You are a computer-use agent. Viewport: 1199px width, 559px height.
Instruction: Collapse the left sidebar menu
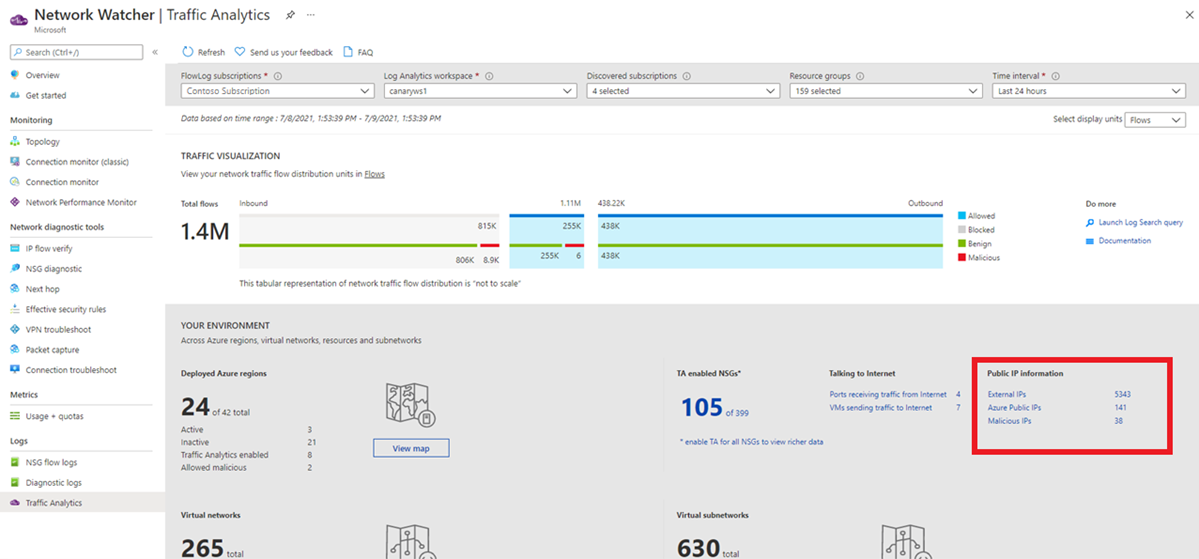click(x=155, y=52)
